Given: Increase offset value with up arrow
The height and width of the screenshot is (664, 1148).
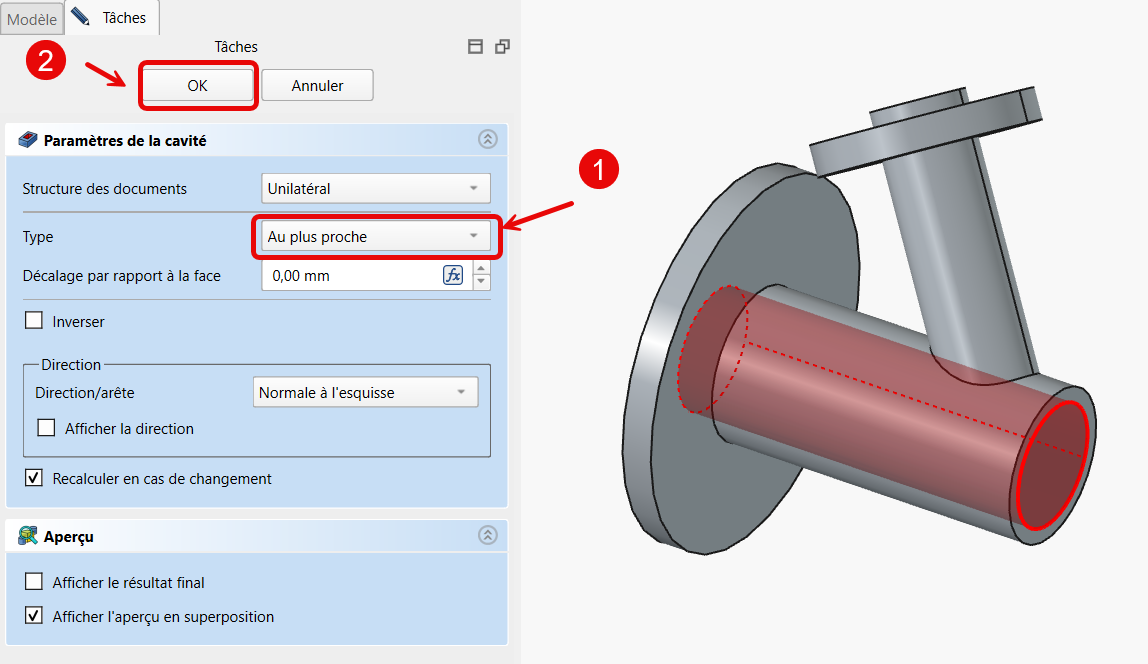Looking at the screenshot, I should click(482, 269).
